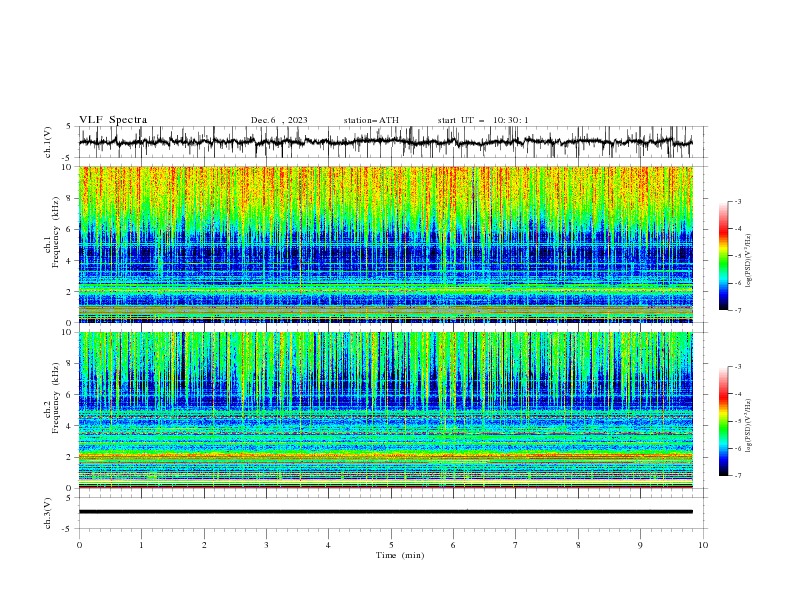Click the "-5" tick on ch.3(V) axis

(x=68, y=529)
